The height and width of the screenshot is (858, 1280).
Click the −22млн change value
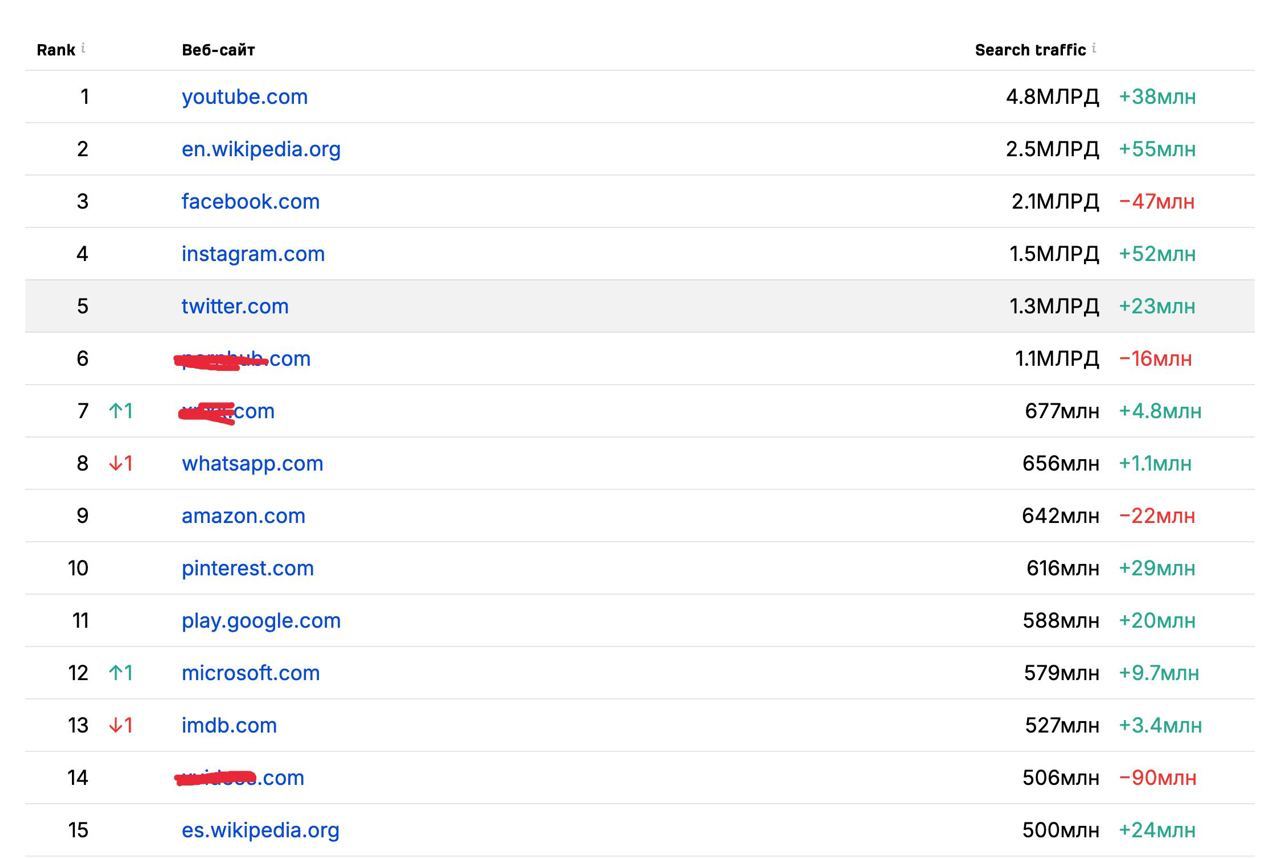pyautogui.click(x=1157, y=516)
